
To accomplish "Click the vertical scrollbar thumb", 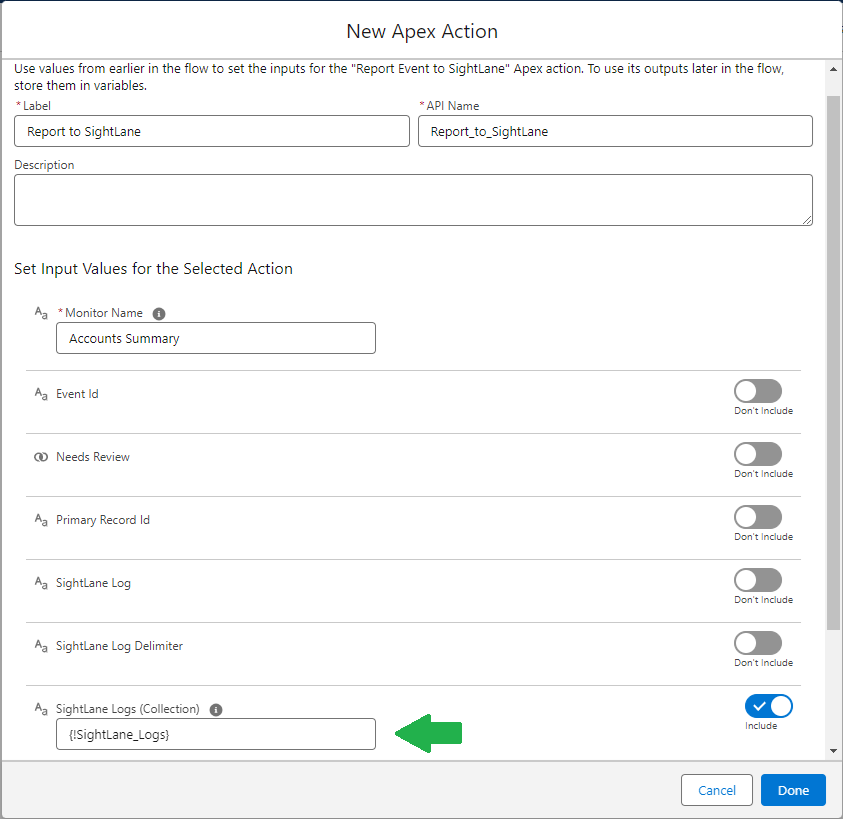I will point(833,363).
